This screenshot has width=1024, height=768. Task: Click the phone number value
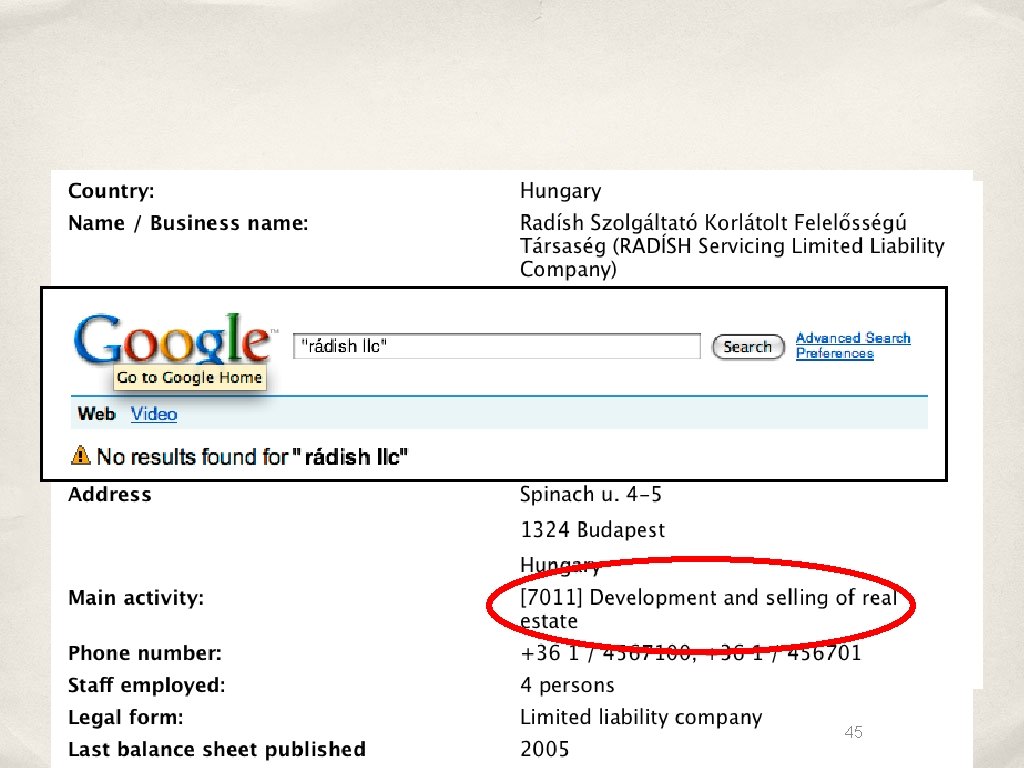click(690, 653)
